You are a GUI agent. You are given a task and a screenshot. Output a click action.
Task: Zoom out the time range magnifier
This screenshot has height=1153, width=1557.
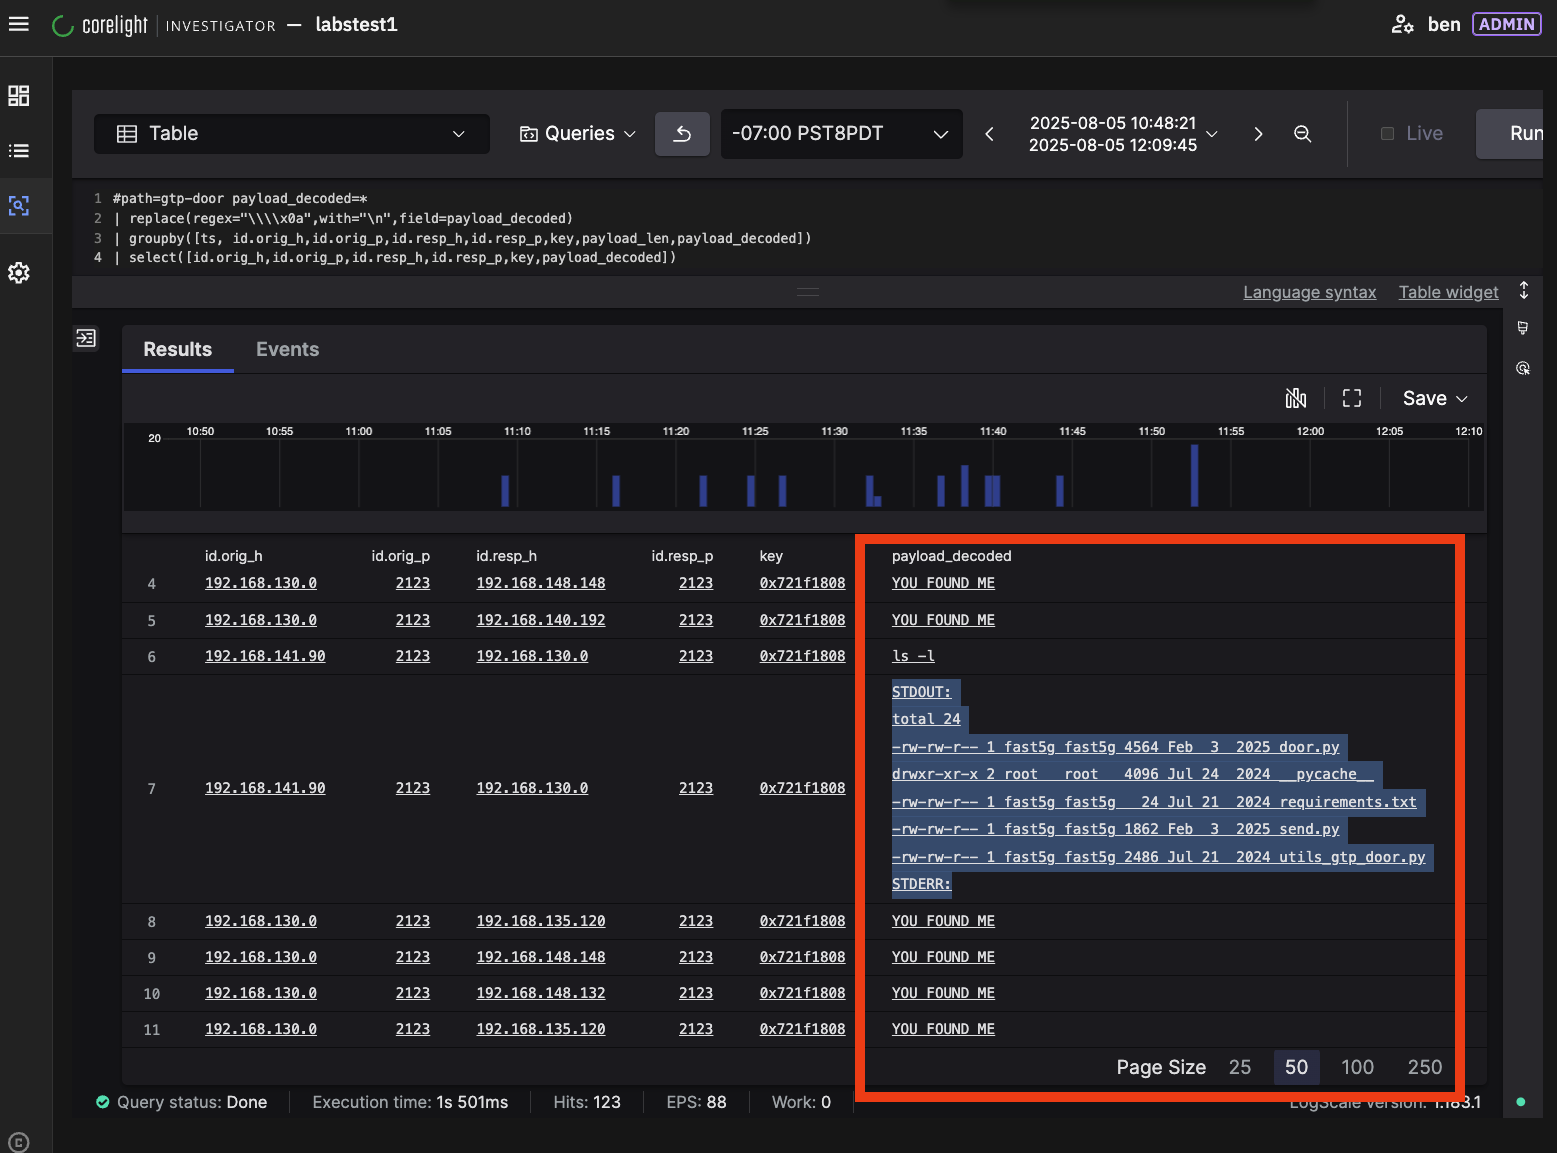[1302, 134]
